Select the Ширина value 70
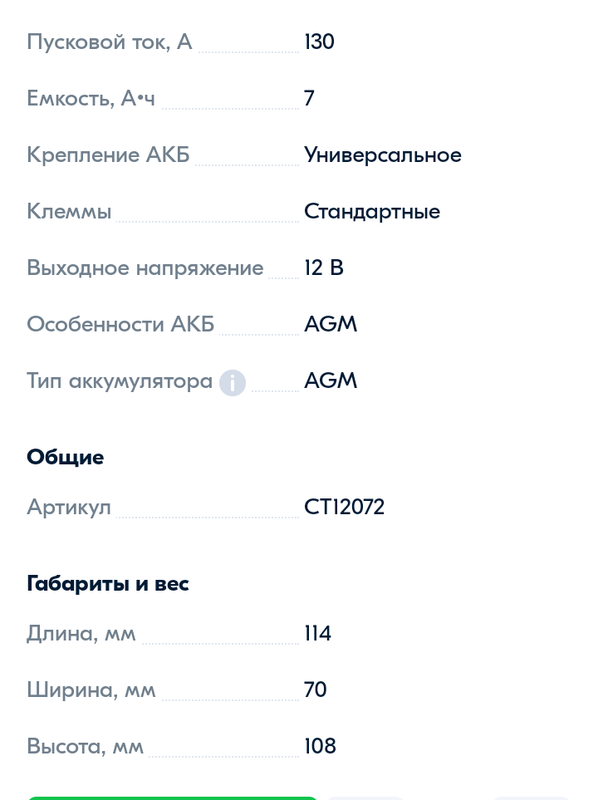Image resolution: width=598 pixels, height=800 pixels. tap(315, 690)
